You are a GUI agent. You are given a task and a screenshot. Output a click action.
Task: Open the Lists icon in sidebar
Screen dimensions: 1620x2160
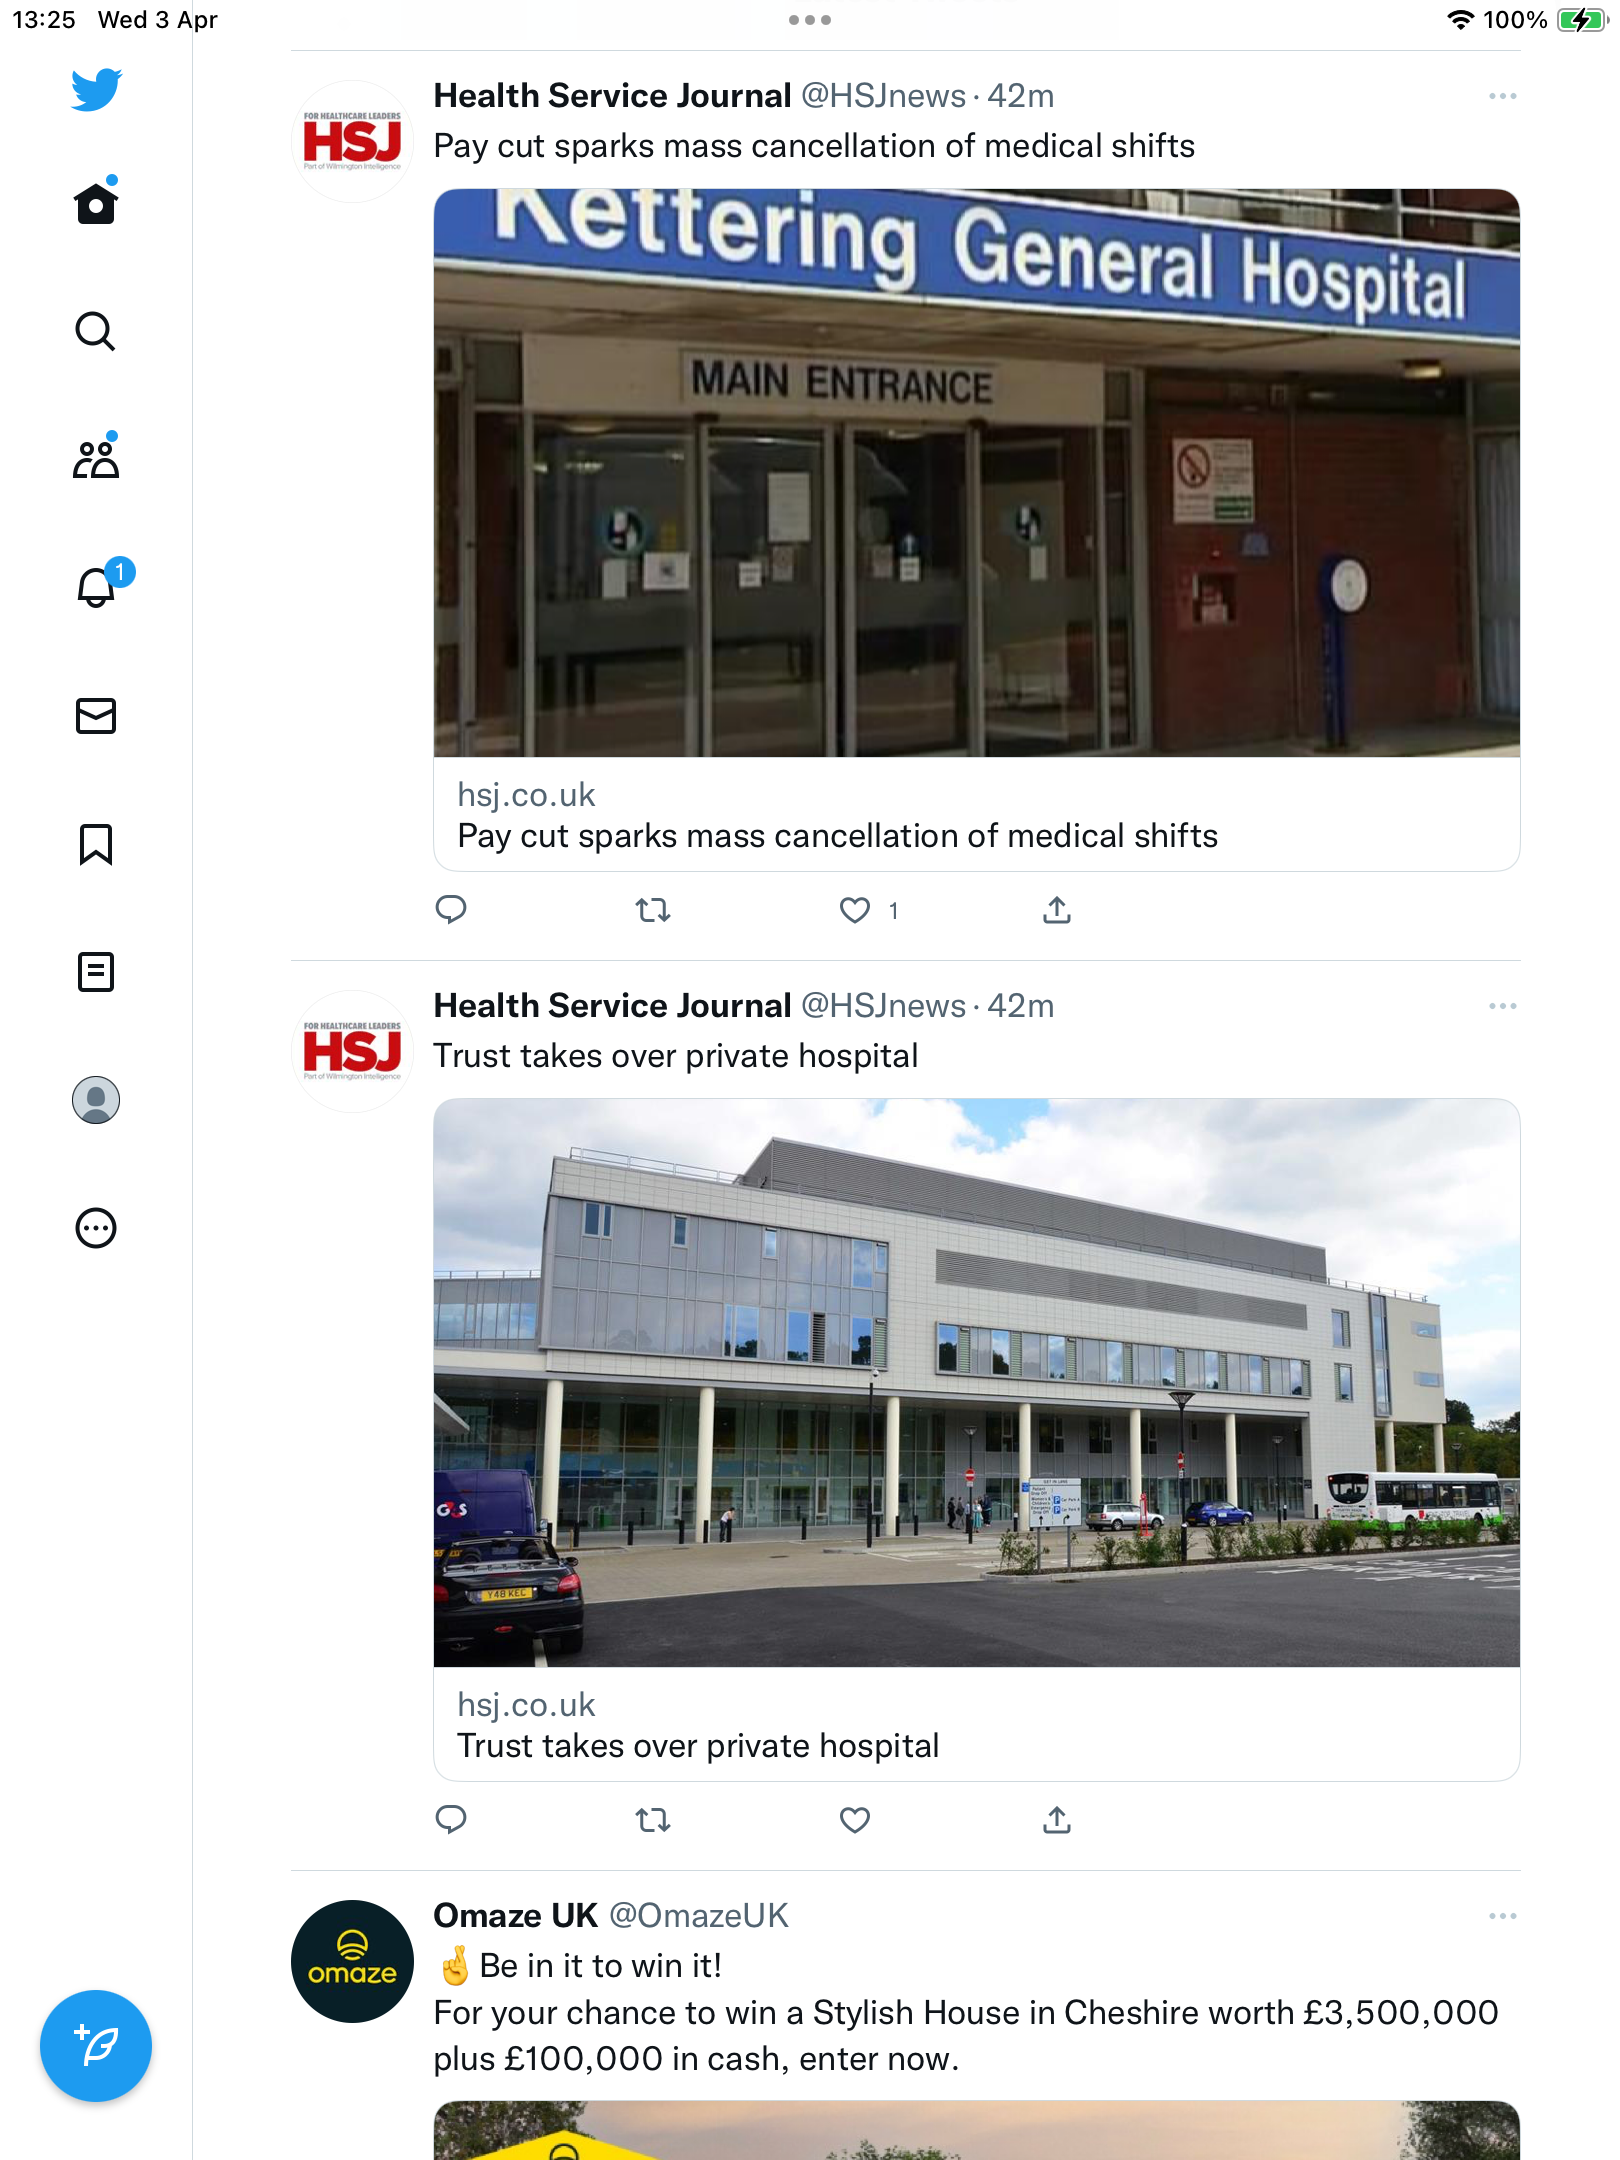96,972
